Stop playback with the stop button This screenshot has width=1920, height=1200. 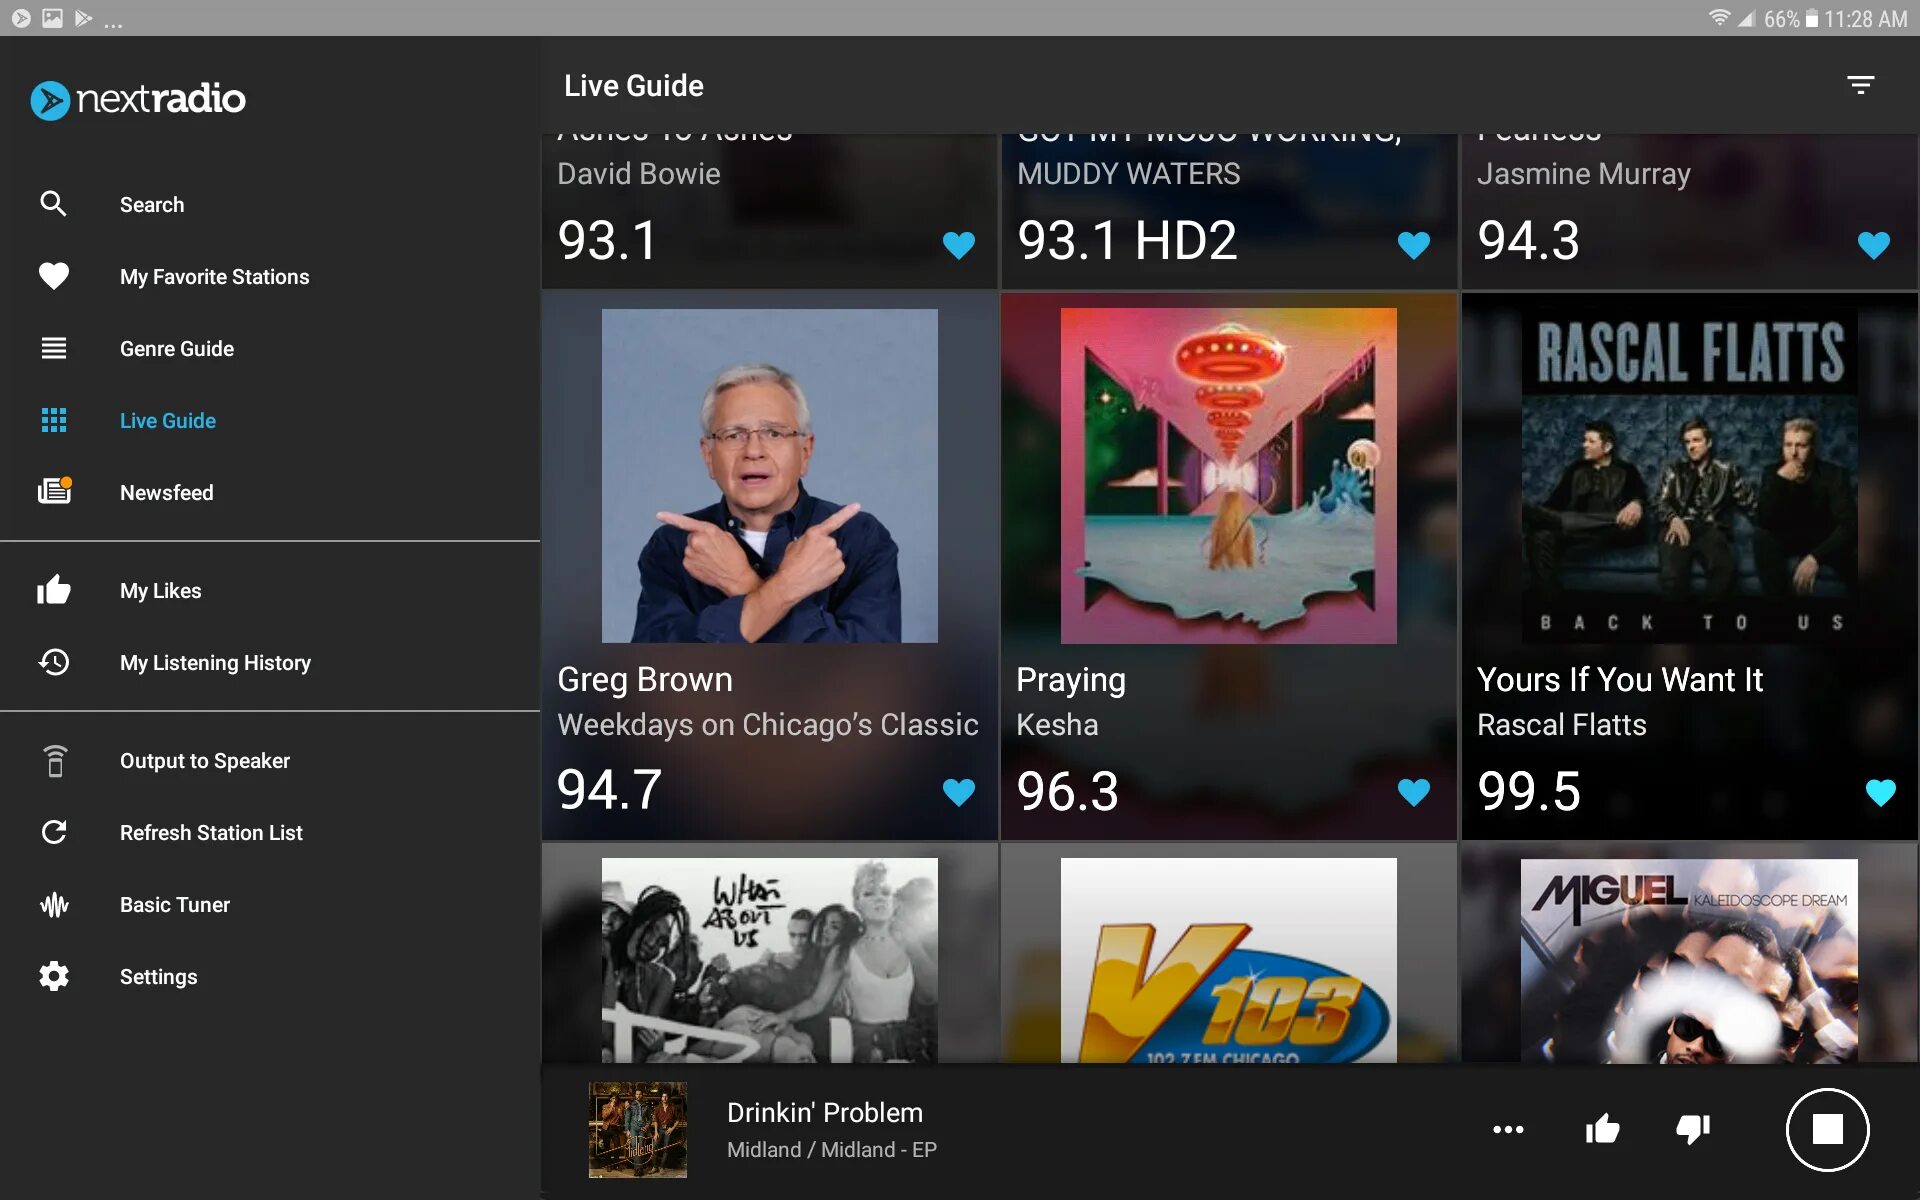pos(1827,1129)
